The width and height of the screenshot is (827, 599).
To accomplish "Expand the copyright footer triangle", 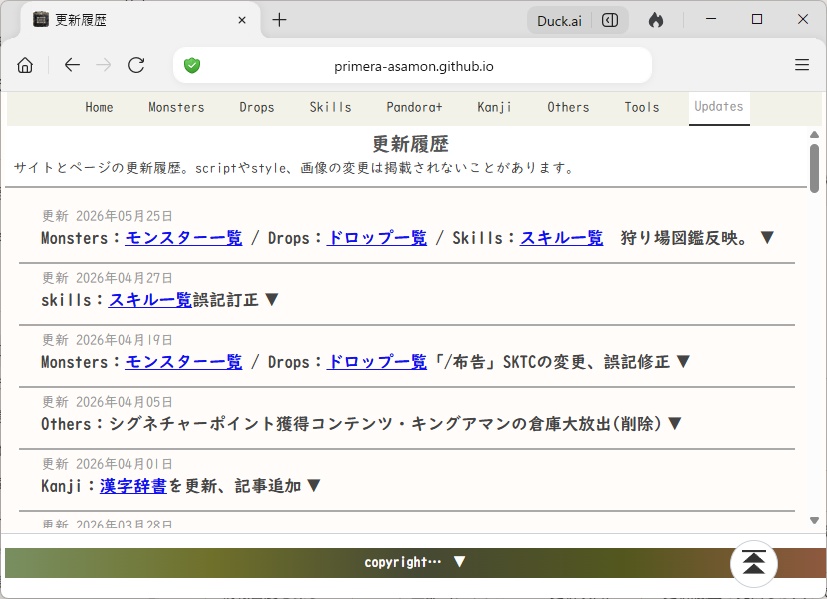I will click(459, 562).
